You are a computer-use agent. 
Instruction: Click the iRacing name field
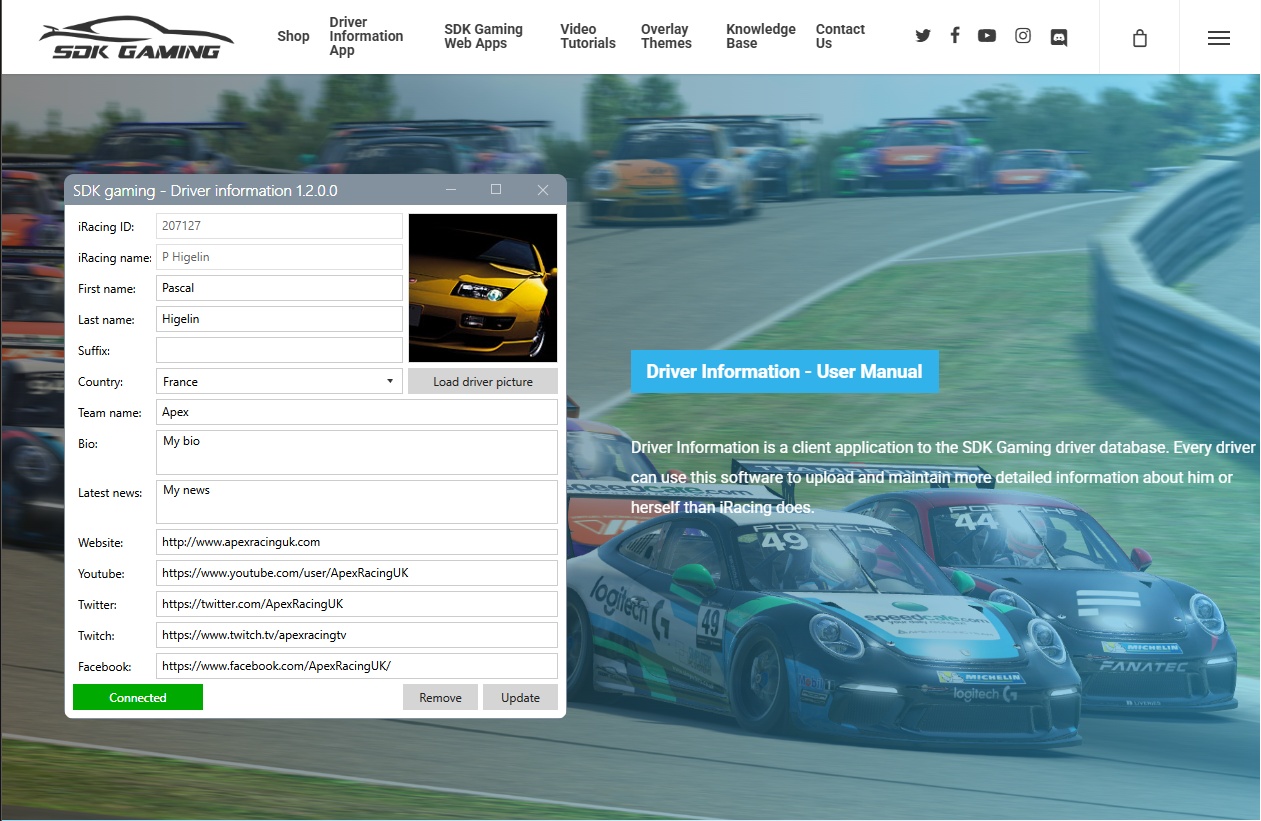coord(279,257)
